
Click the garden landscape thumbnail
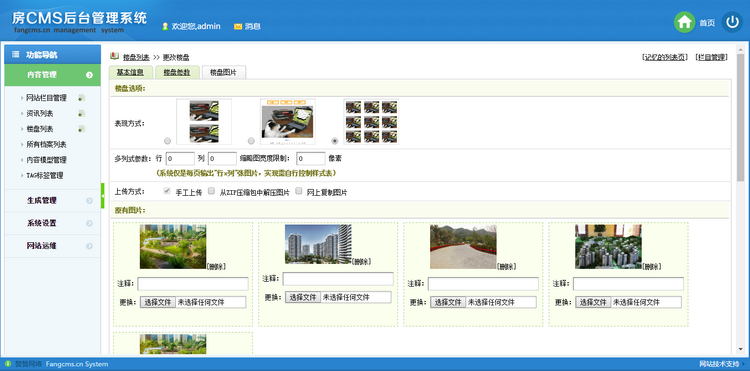click(x=173, y=247)
